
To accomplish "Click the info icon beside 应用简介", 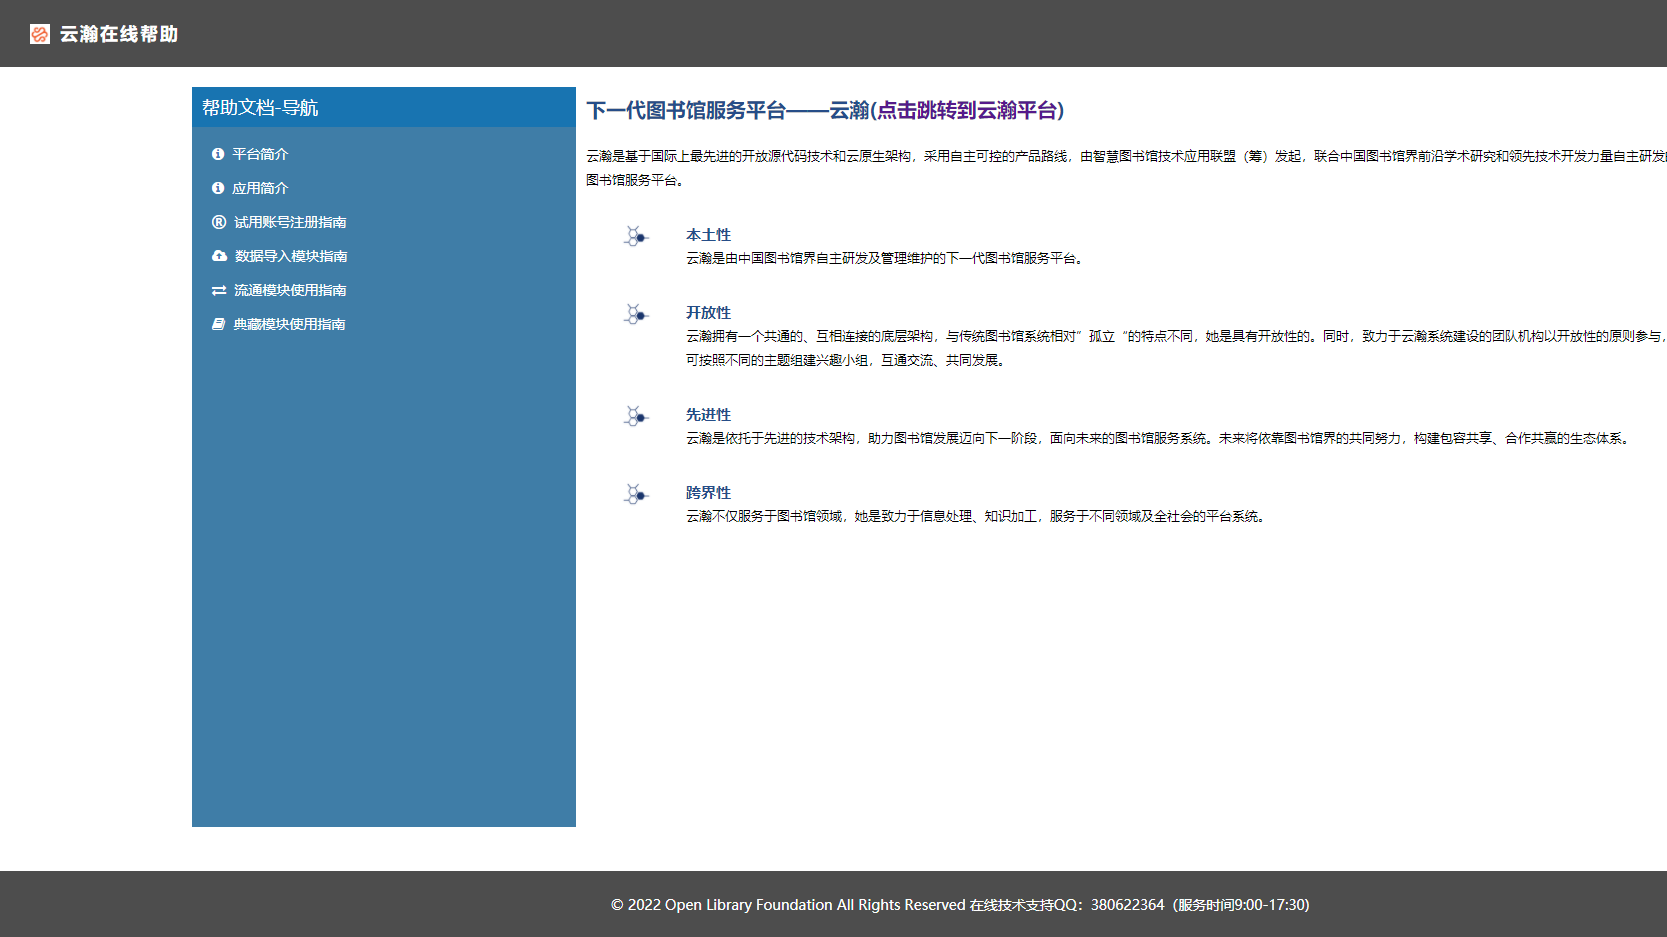I will pyautogui.click(x=218, y=188).
